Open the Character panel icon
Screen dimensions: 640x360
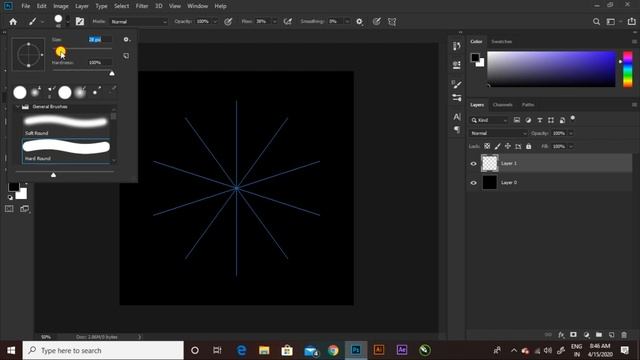pyautogui.click(x=457, y=117)
